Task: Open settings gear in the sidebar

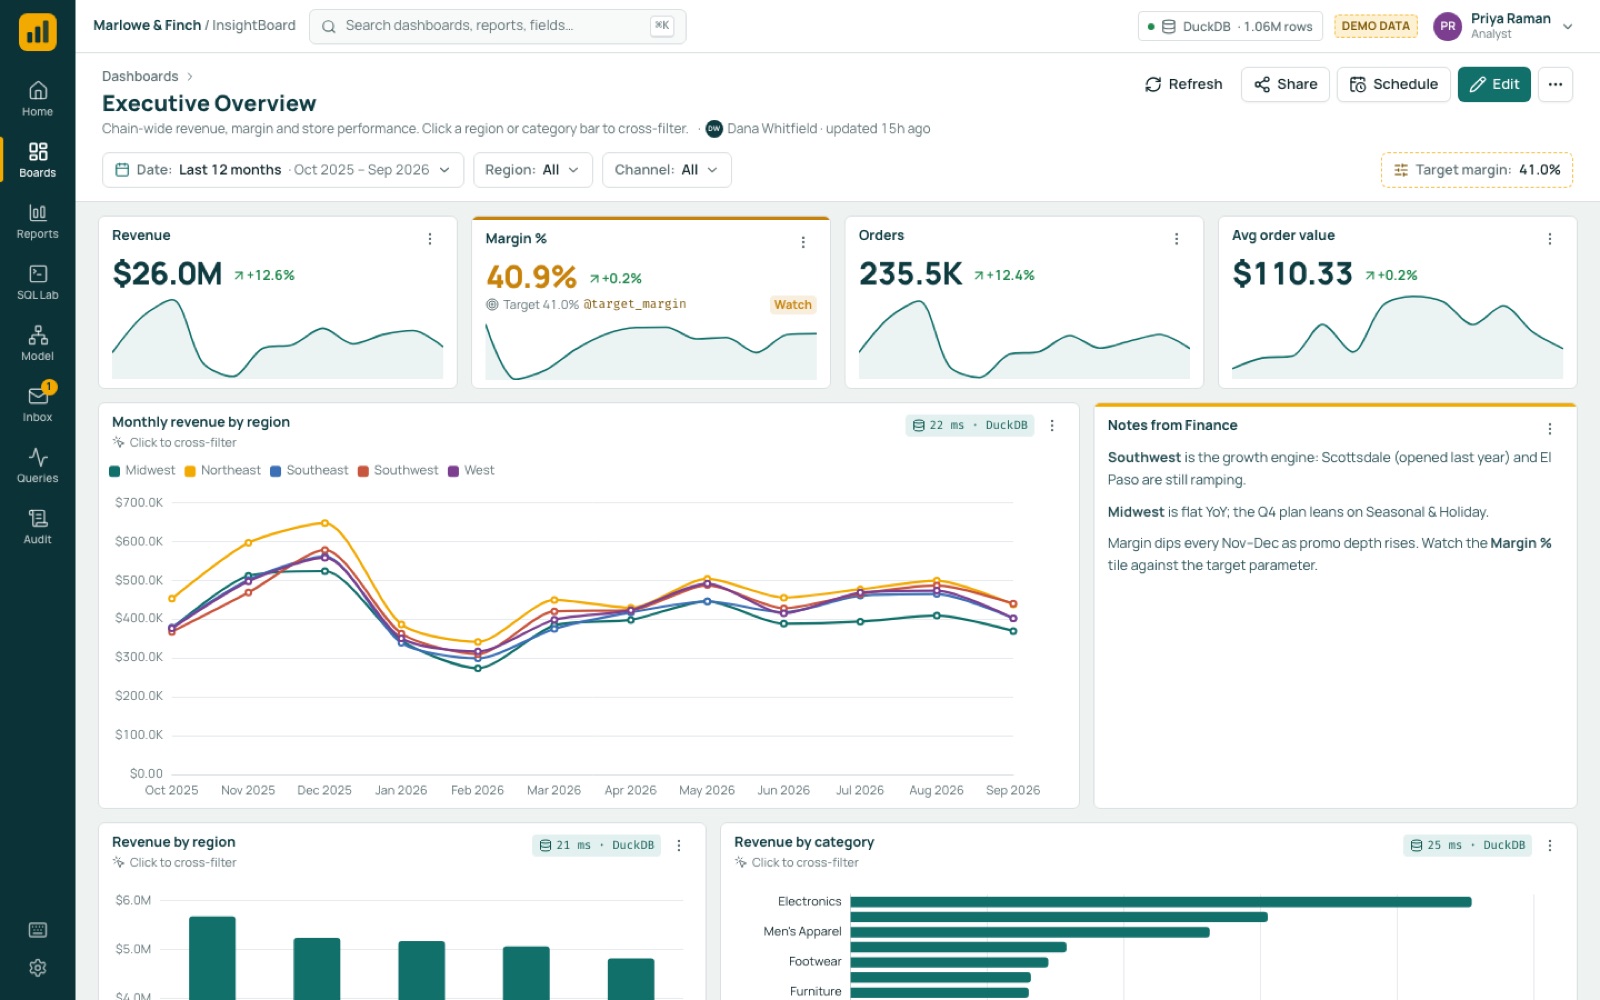Action: (38, 968)
